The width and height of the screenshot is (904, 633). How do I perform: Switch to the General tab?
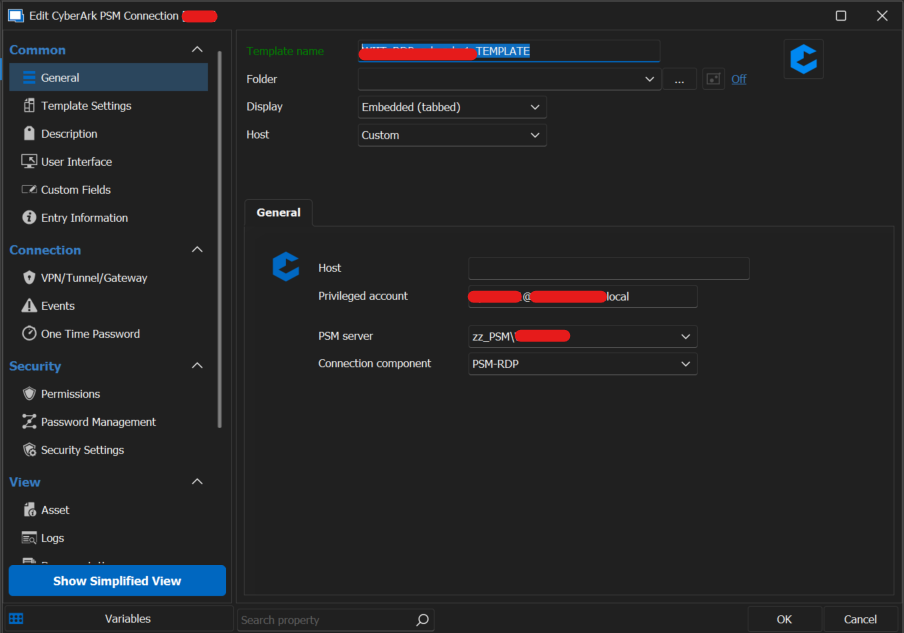(278, 212)
